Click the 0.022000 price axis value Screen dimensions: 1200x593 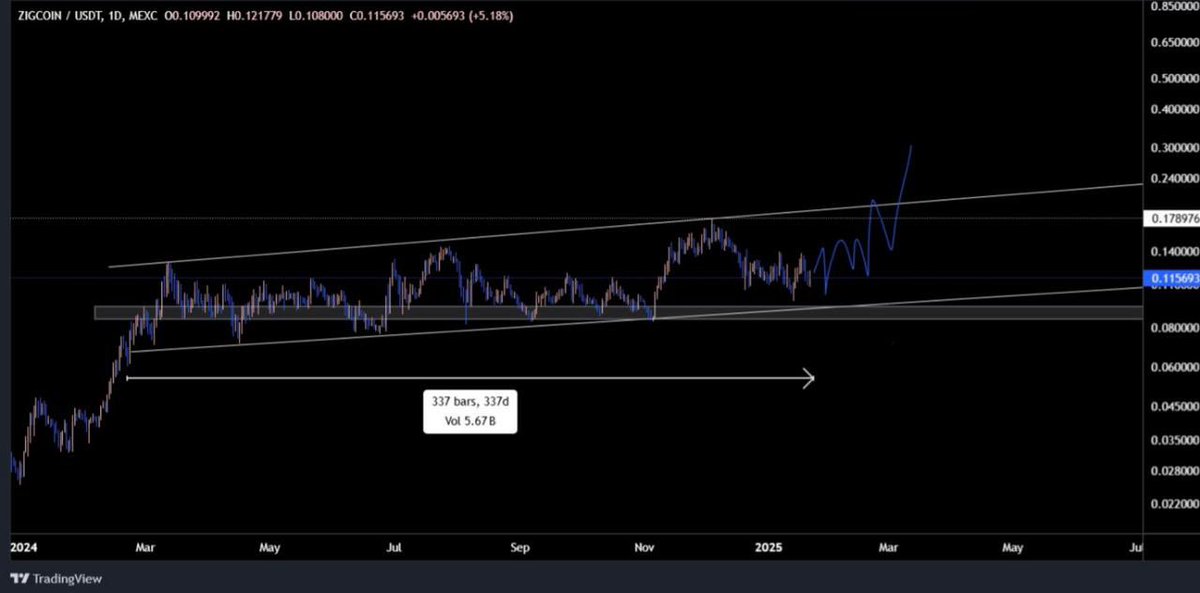pyautogui.click(x=1174, y=505)
